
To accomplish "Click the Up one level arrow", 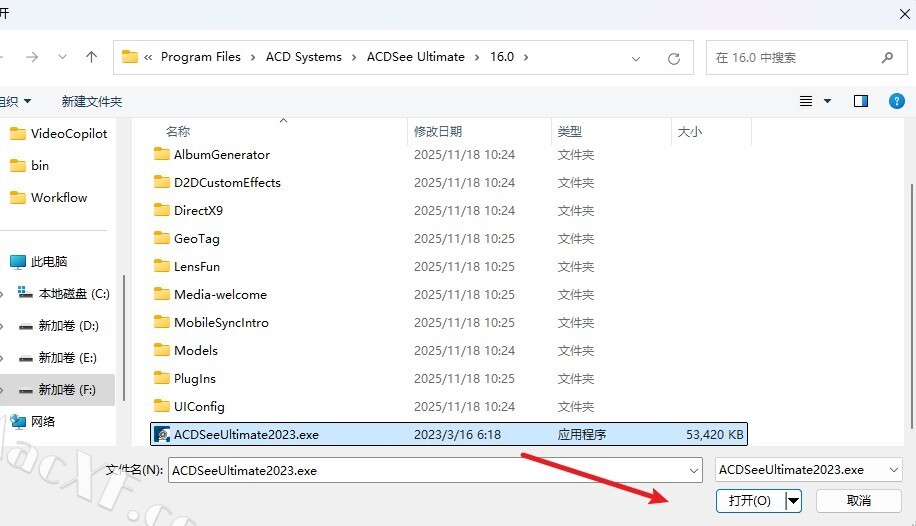I will (x=91, y=58).
